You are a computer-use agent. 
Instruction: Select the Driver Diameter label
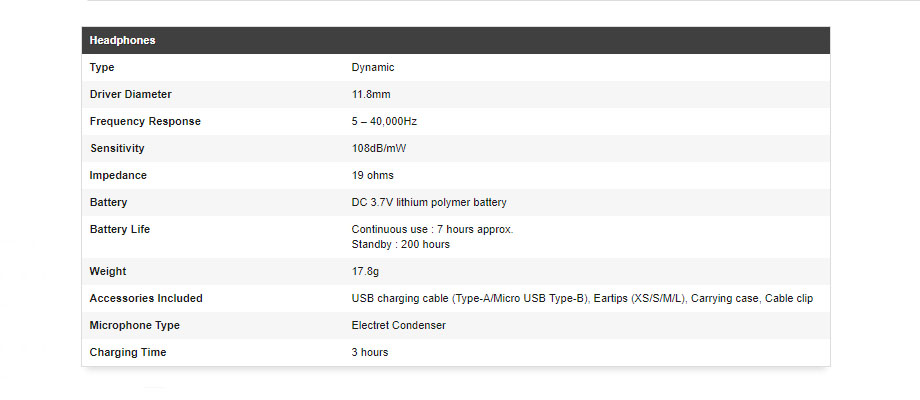pos(131,94)
